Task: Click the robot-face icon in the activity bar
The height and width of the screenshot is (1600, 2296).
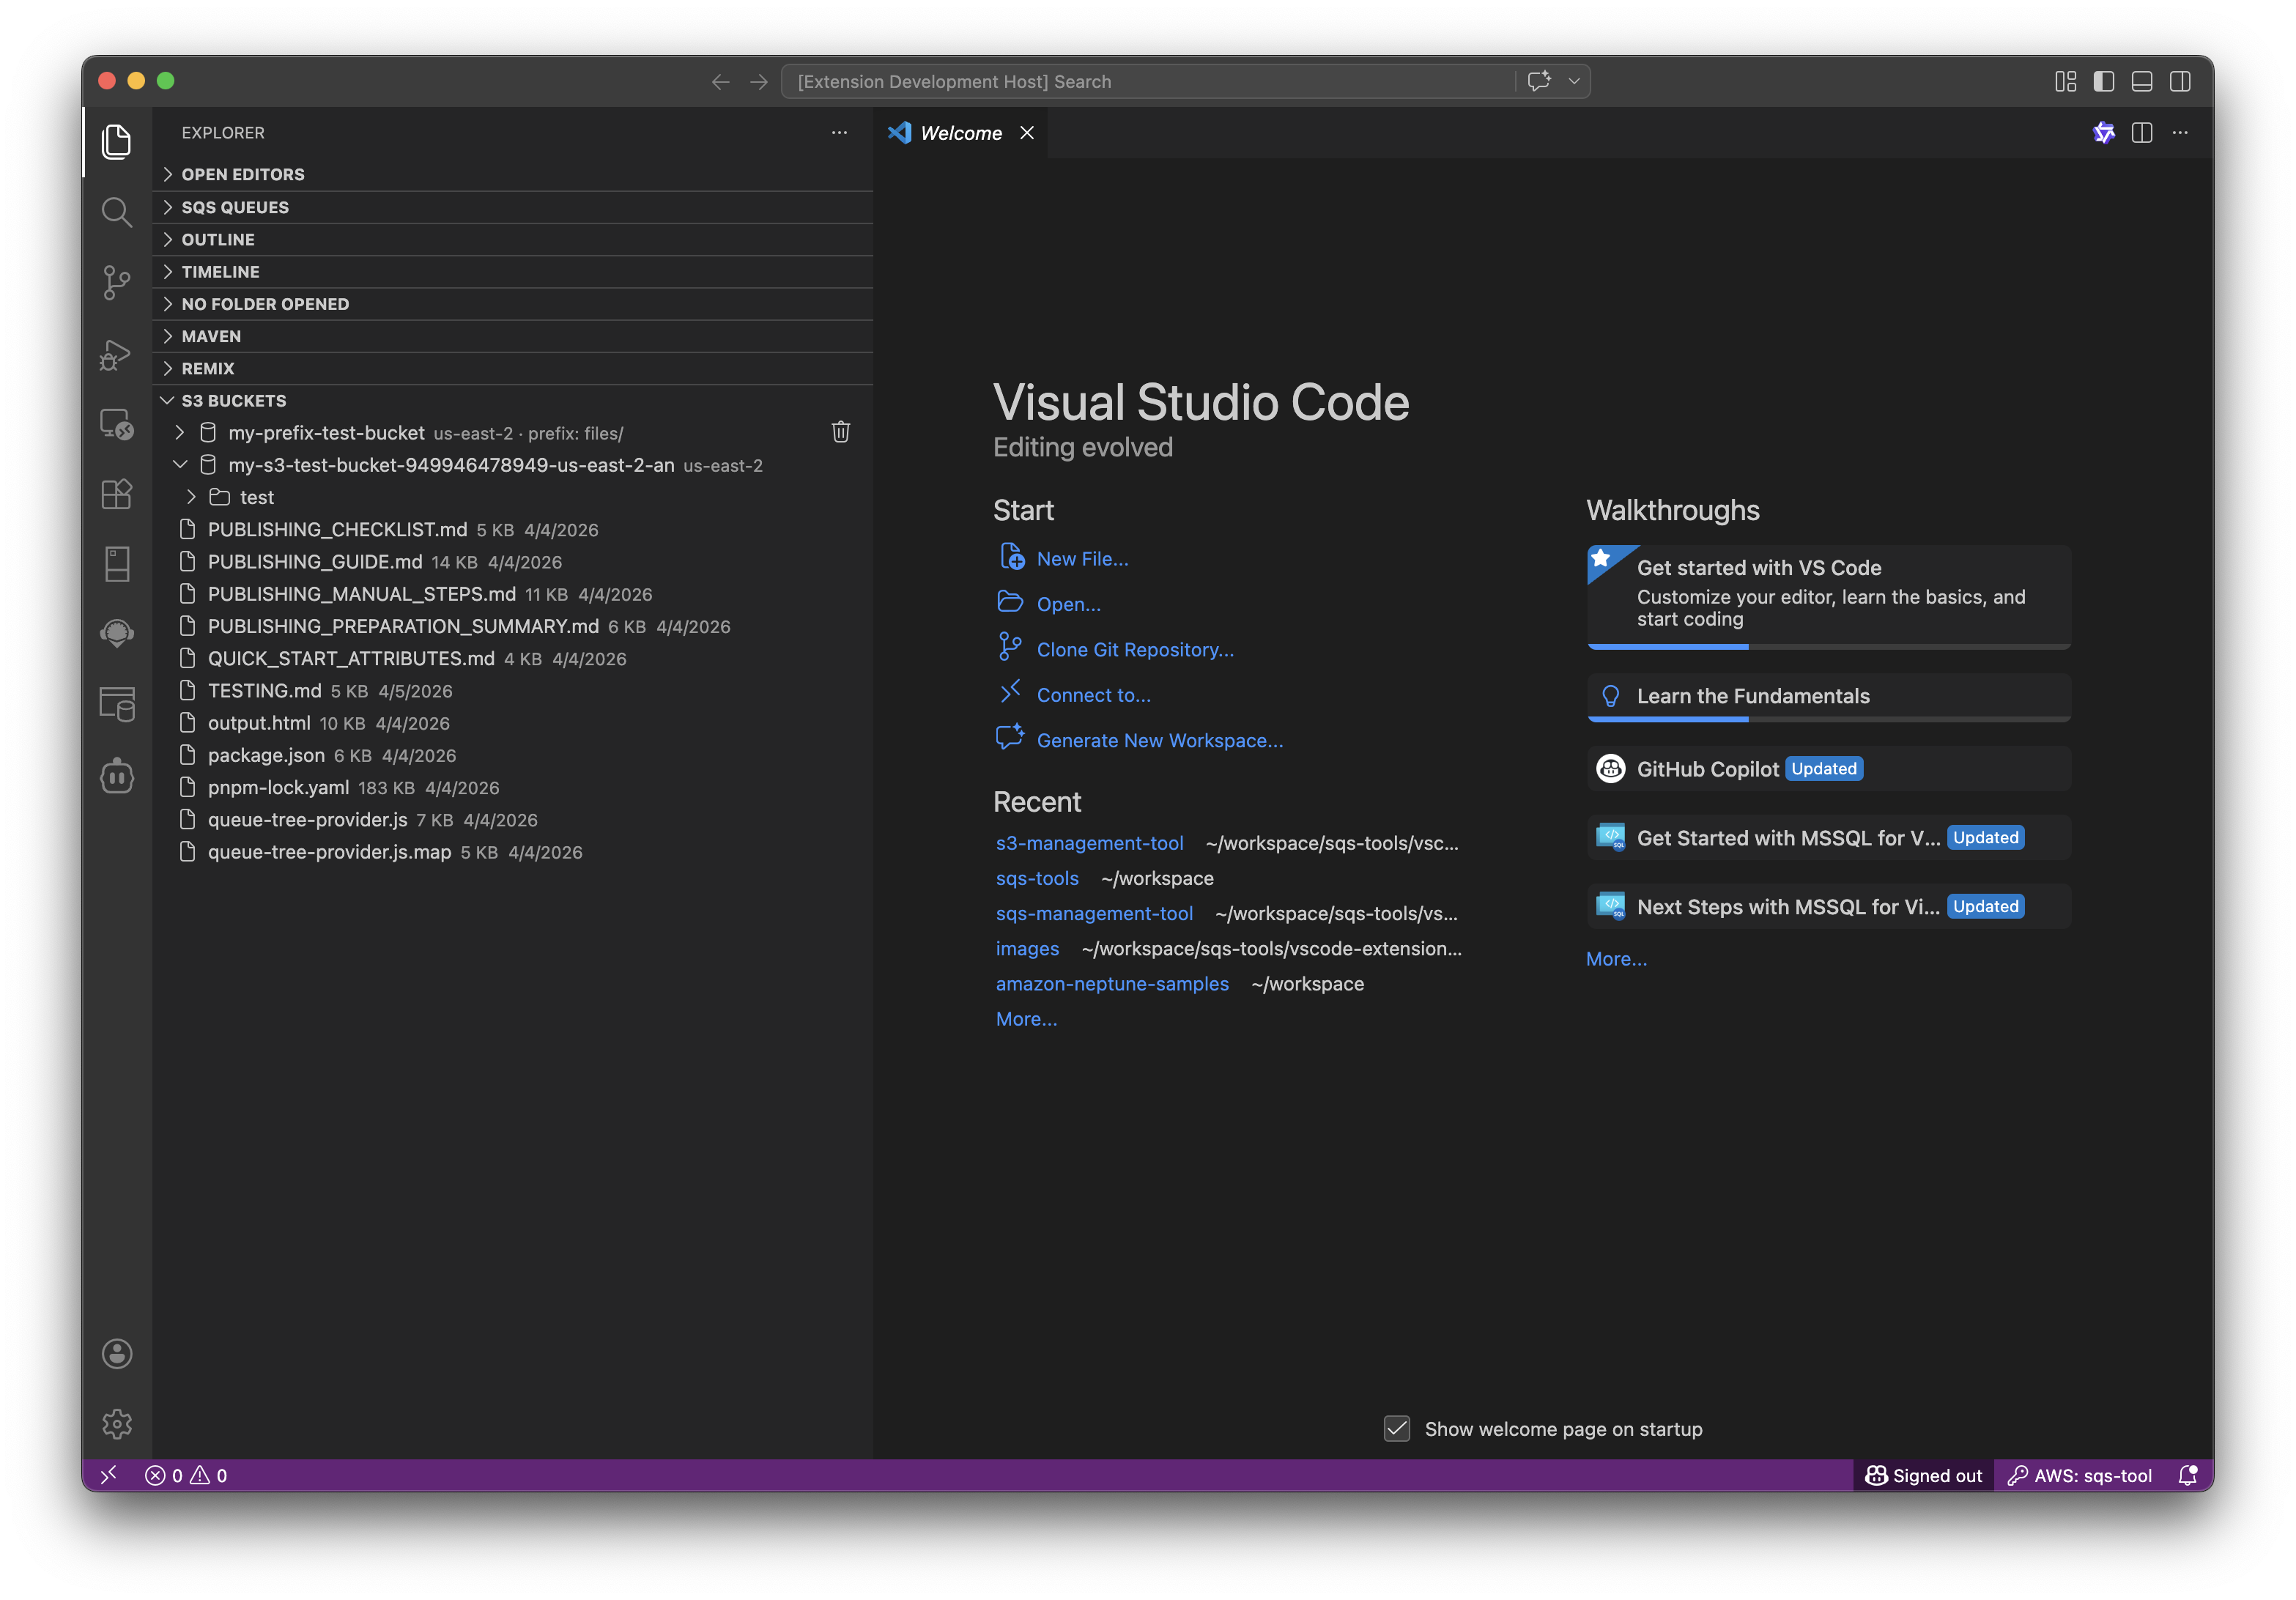Action: coord(117,776)
